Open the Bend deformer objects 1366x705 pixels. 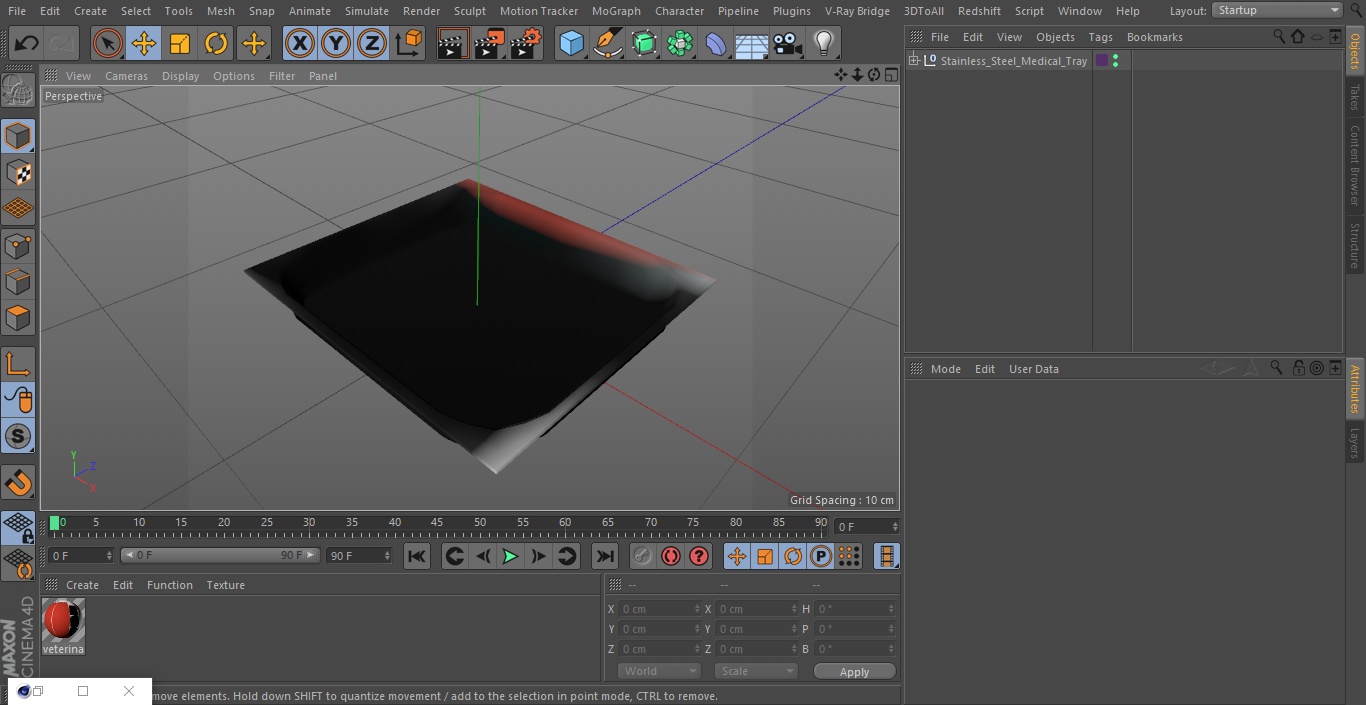[716, 43]
